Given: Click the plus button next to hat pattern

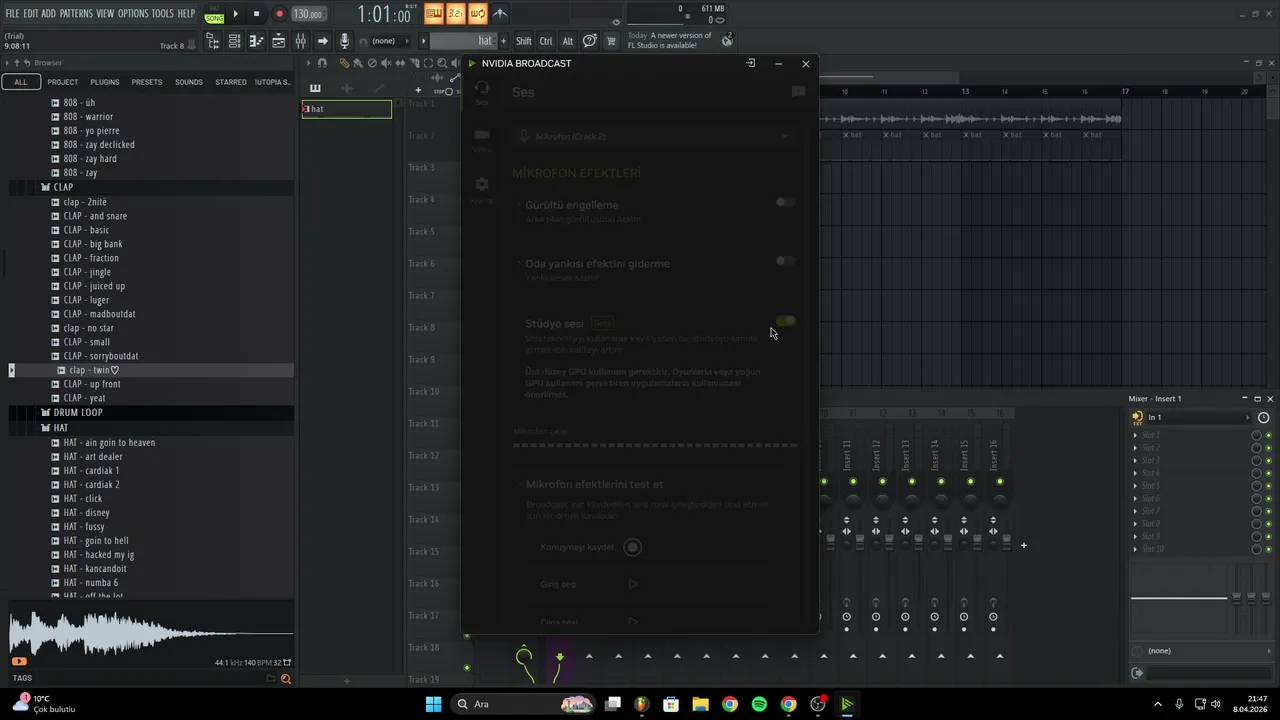Looking at the screenshot, I should (x=503, y=41).
